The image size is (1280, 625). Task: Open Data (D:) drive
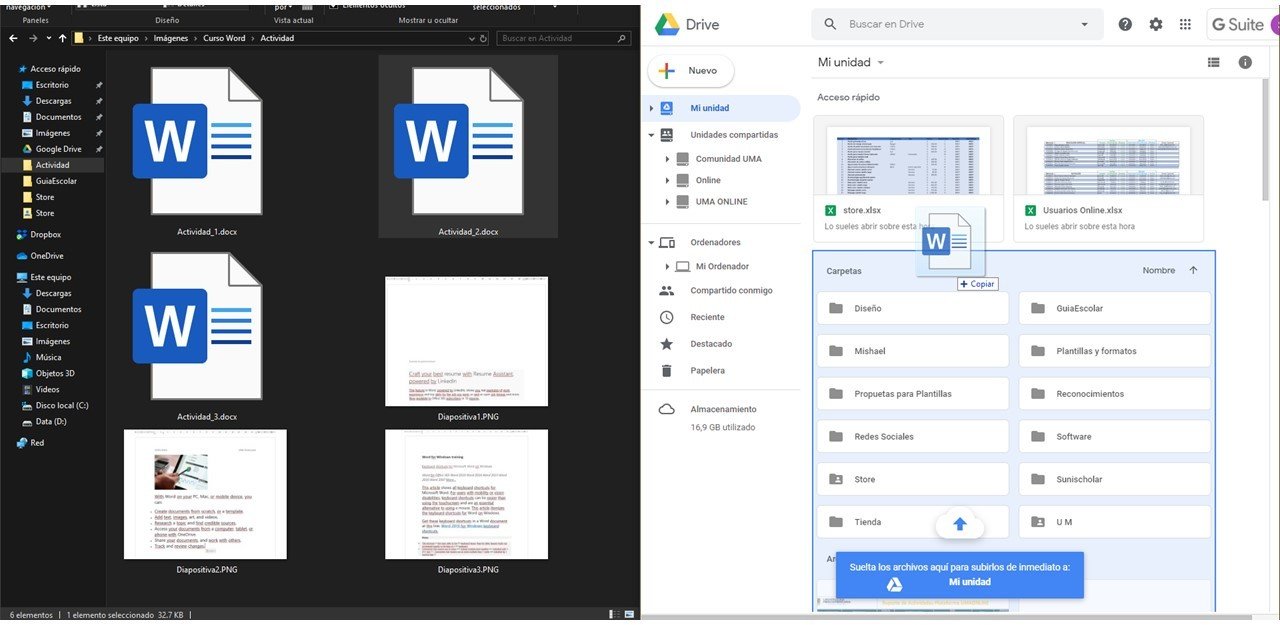coord(50,421)
